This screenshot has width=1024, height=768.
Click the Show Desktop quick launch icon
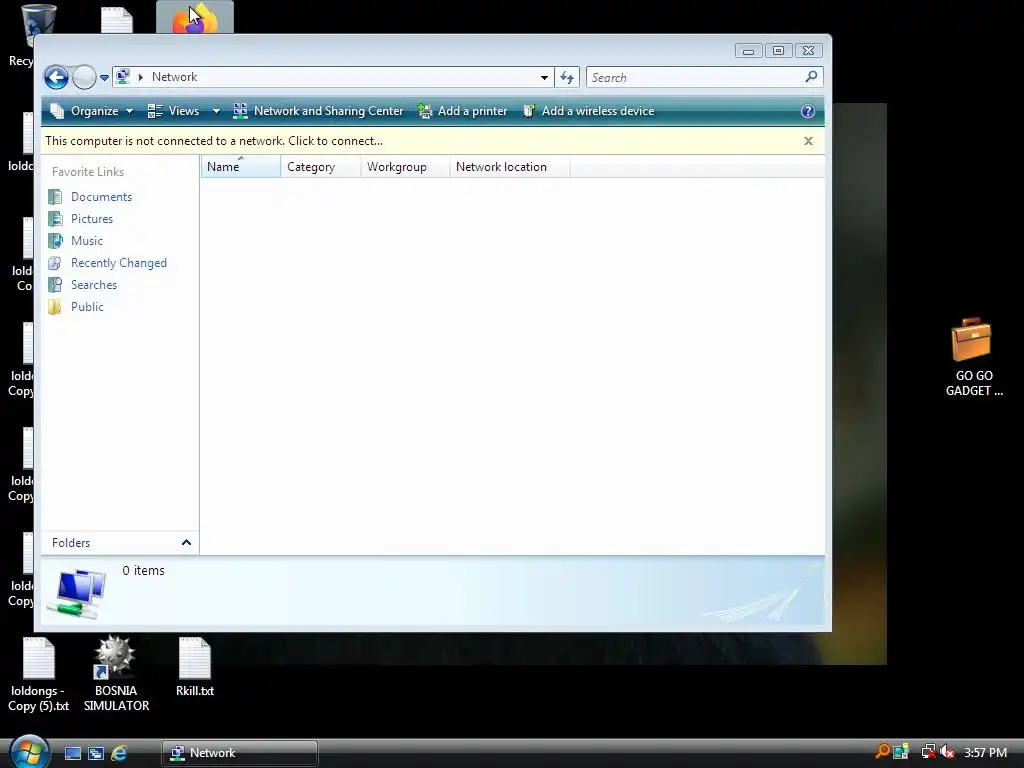72,753
